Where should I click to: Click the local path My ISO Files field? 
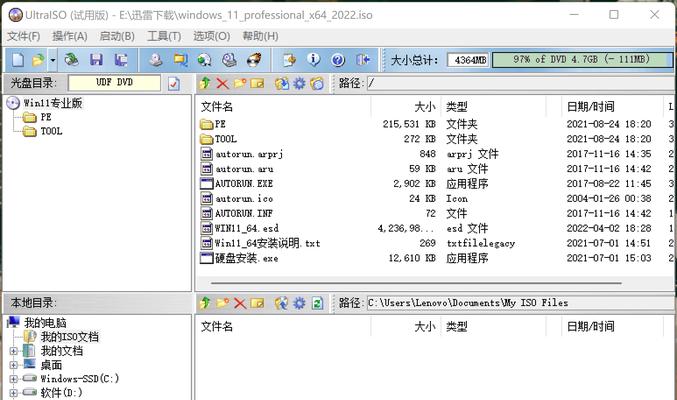coord(521,303)
